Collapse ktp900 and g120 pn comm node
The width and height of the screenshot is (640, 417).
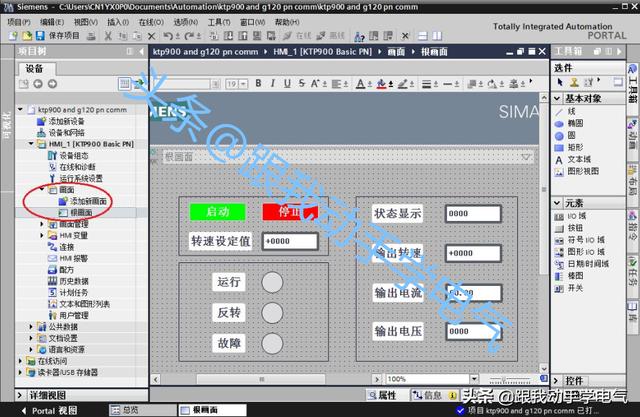(20, 109)
